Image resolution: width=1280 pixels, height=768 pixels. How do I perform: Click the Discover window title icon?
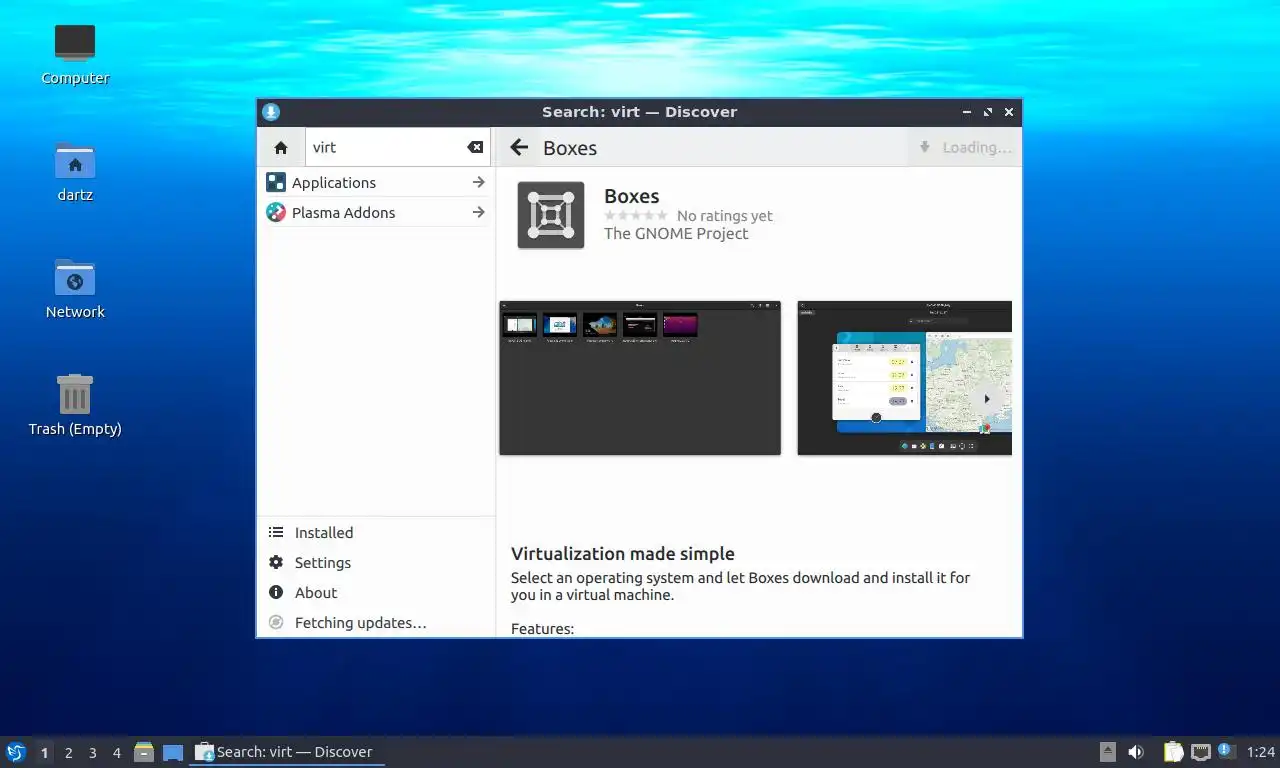pos(271,112)
